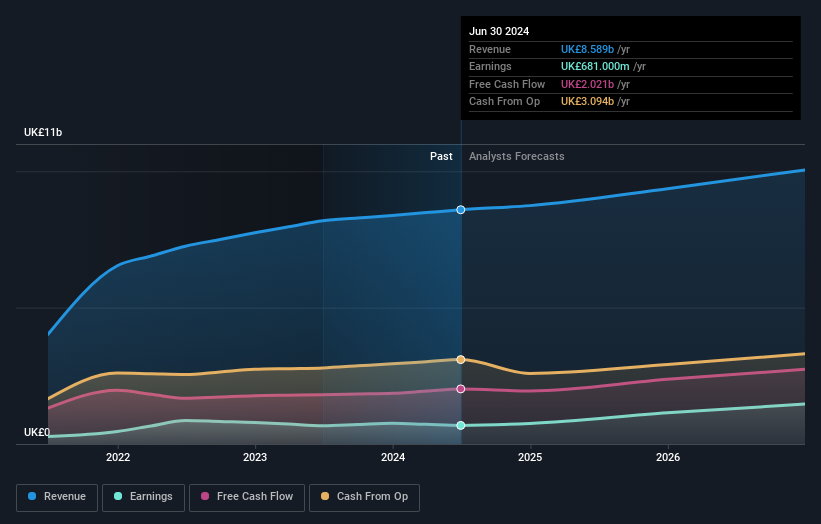The height and width of the screenshot is (524, 821).
Task: Toggle the Free Cash Flow legend button
Action: pyautogui.click(x=247, y=497)
